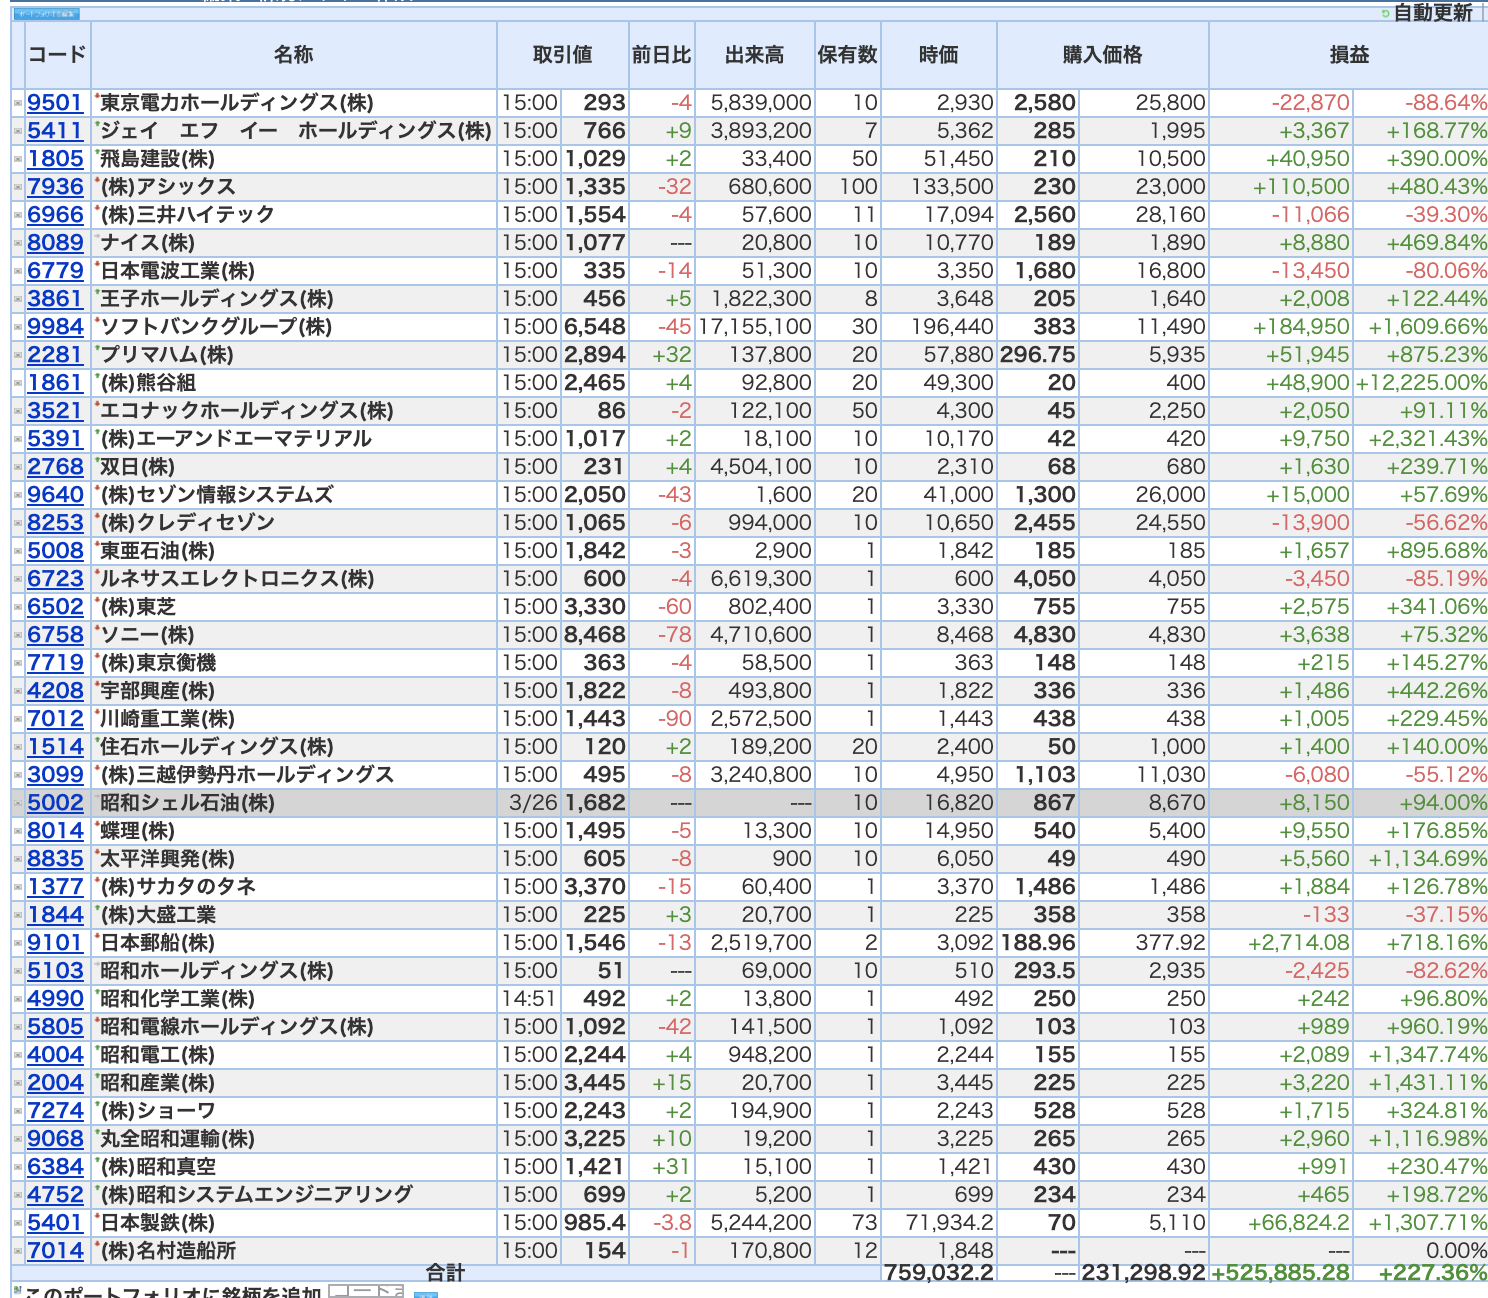The width and height of the screenshot is (1488, 1298).
Task: Click the 損益 column header
Action: tap(1349, 55)
